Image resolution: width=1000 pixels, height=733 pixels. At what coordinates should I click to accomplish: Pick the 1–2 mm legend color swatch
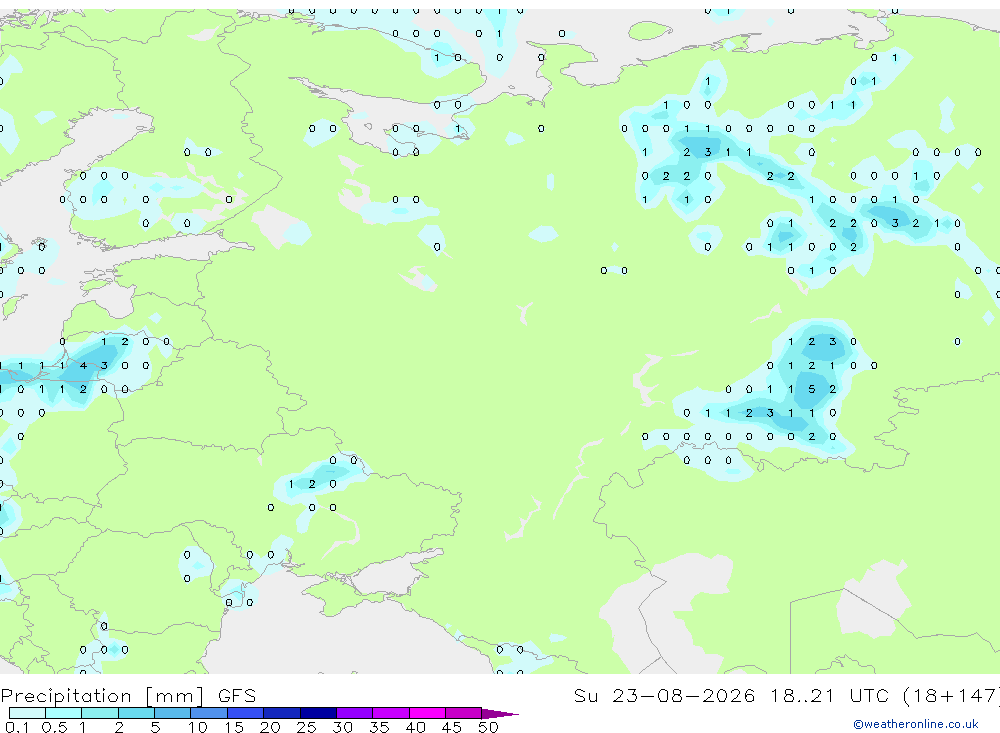[100, 713]
